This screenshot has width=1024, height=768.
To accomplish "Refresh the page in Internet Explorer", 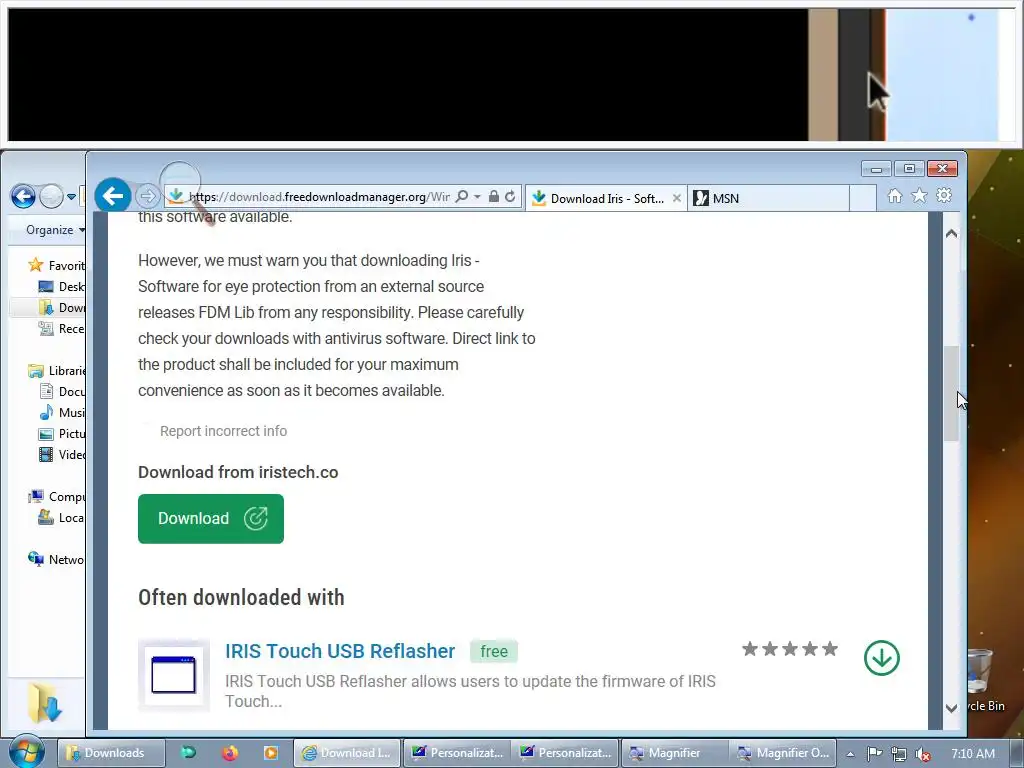I will (510, 197).
